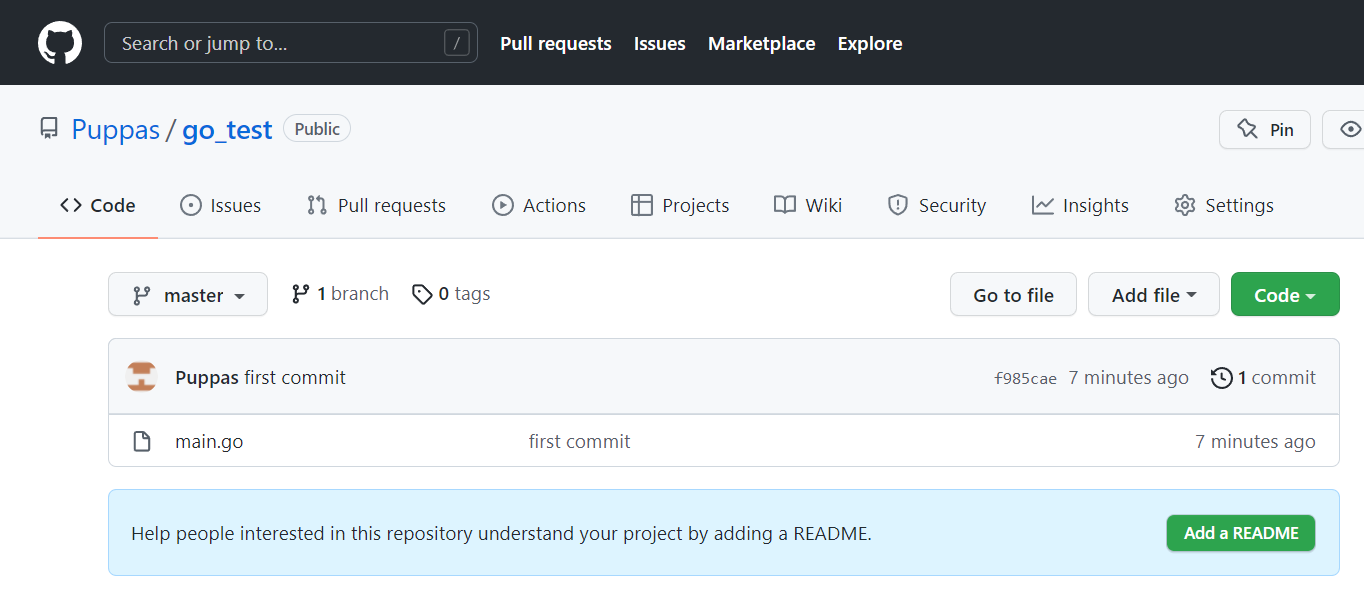
Task: Click the branch icon beside 1 branch
Action: pos(300,294)
